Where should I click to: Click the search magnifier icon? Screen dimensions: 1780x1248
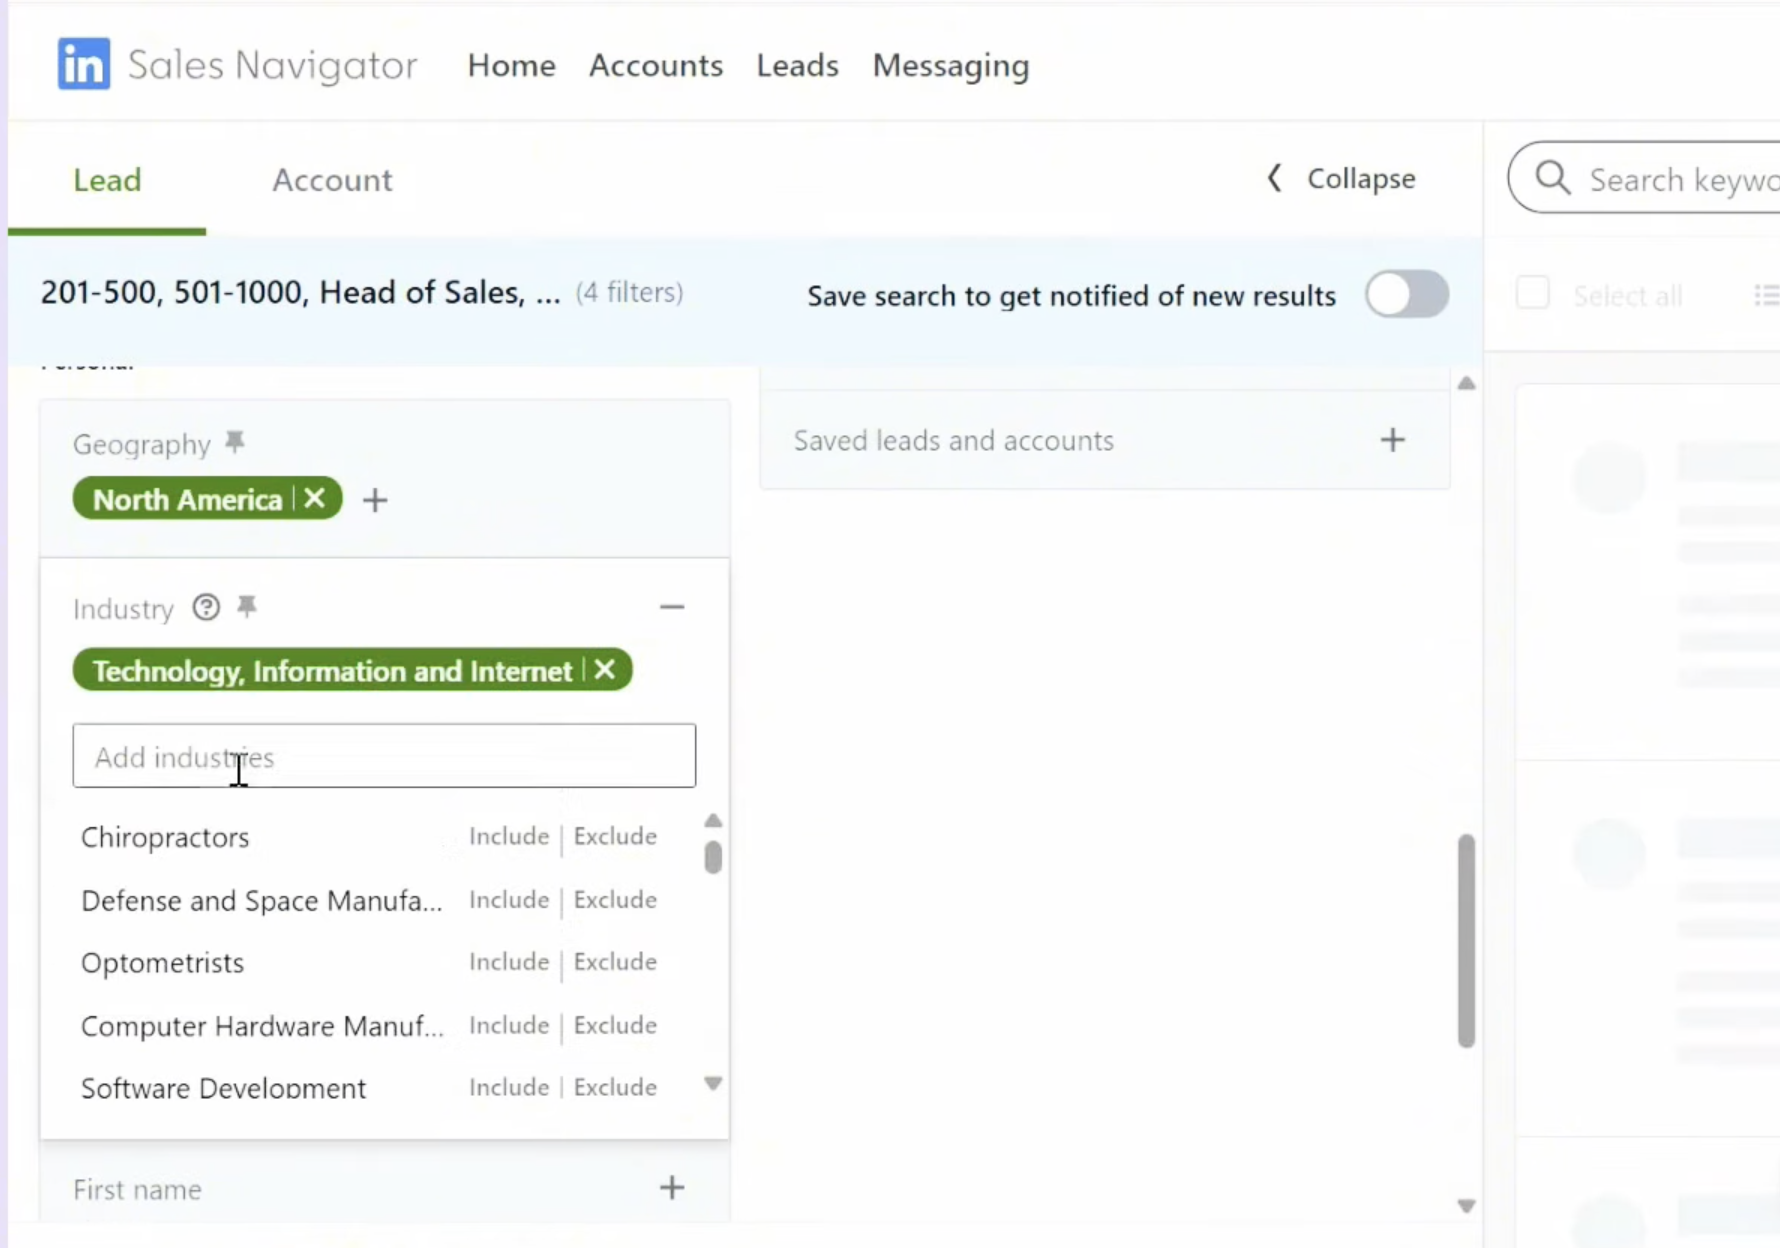(x=1552, y=179)
